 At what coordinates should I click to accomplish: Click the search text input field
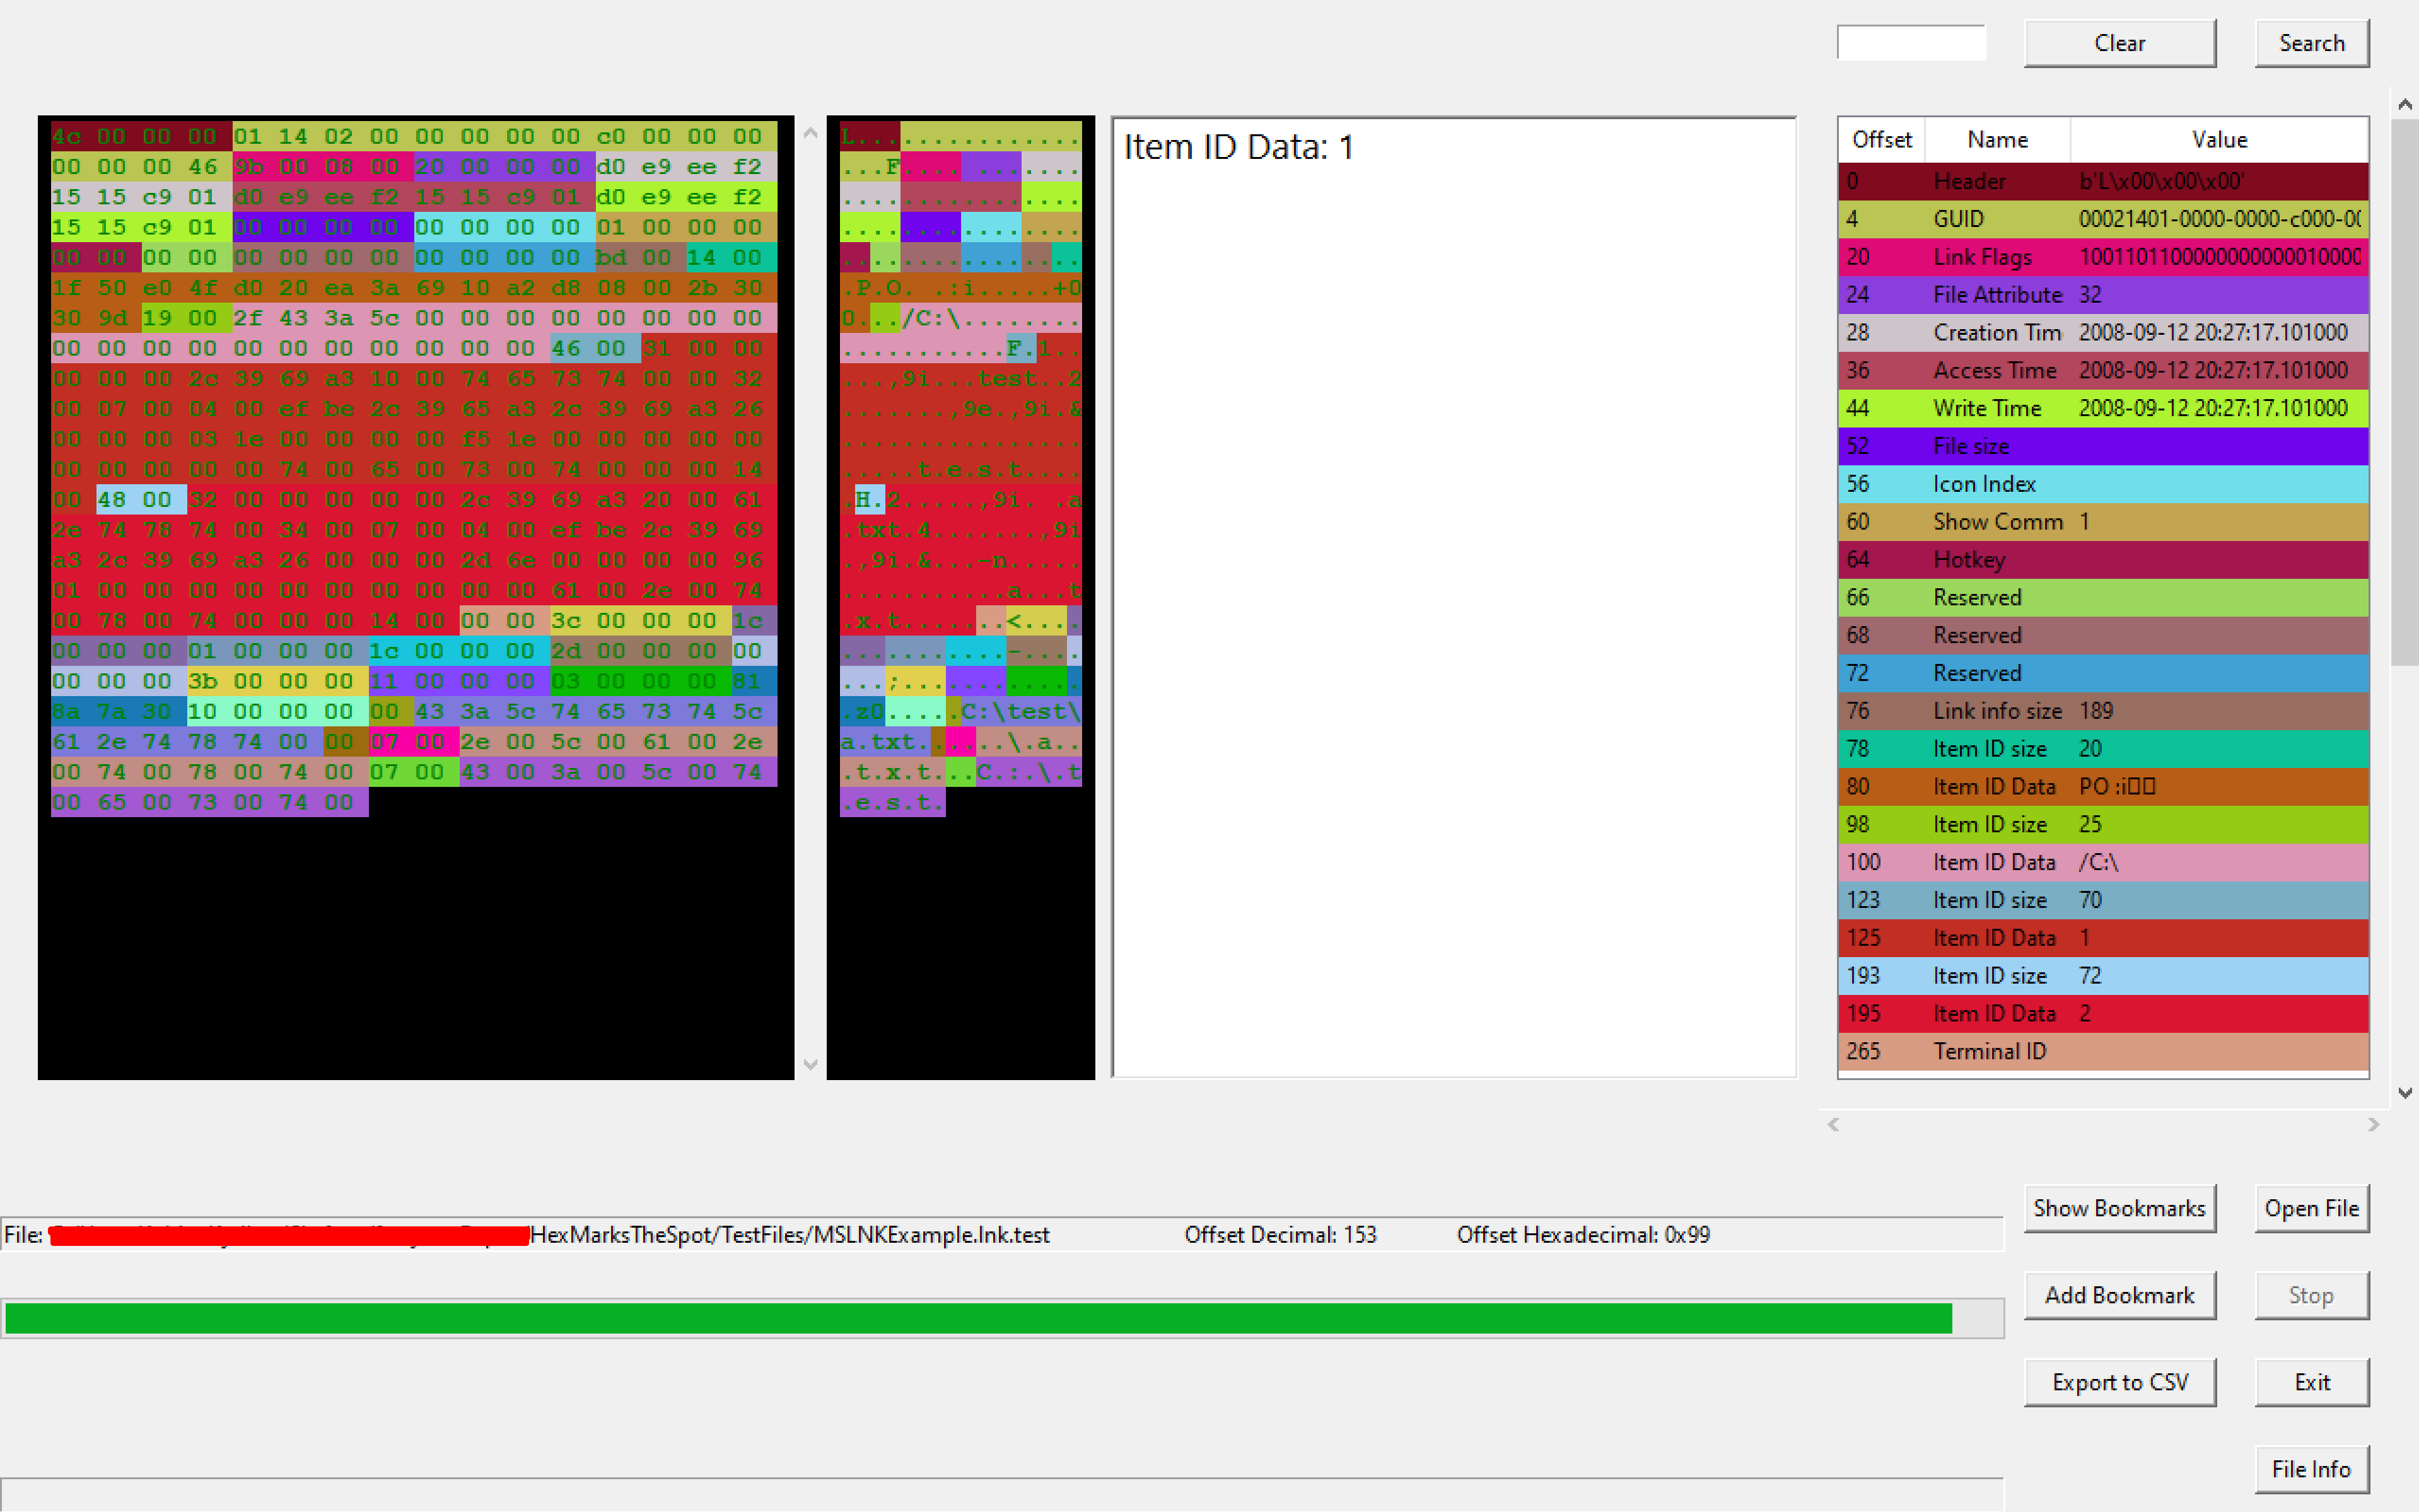point(1910,43)
